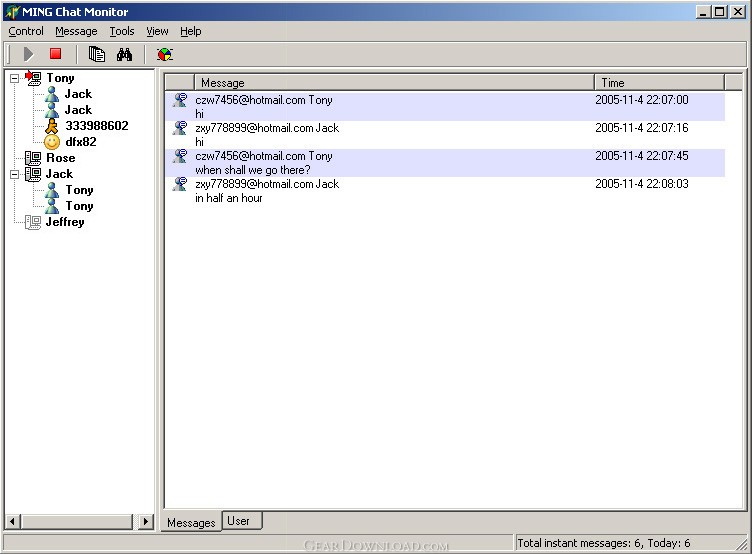Screen dimensions: 752x554
Task: Click the copy documents toolbar icon
Action: coord(96,54)
